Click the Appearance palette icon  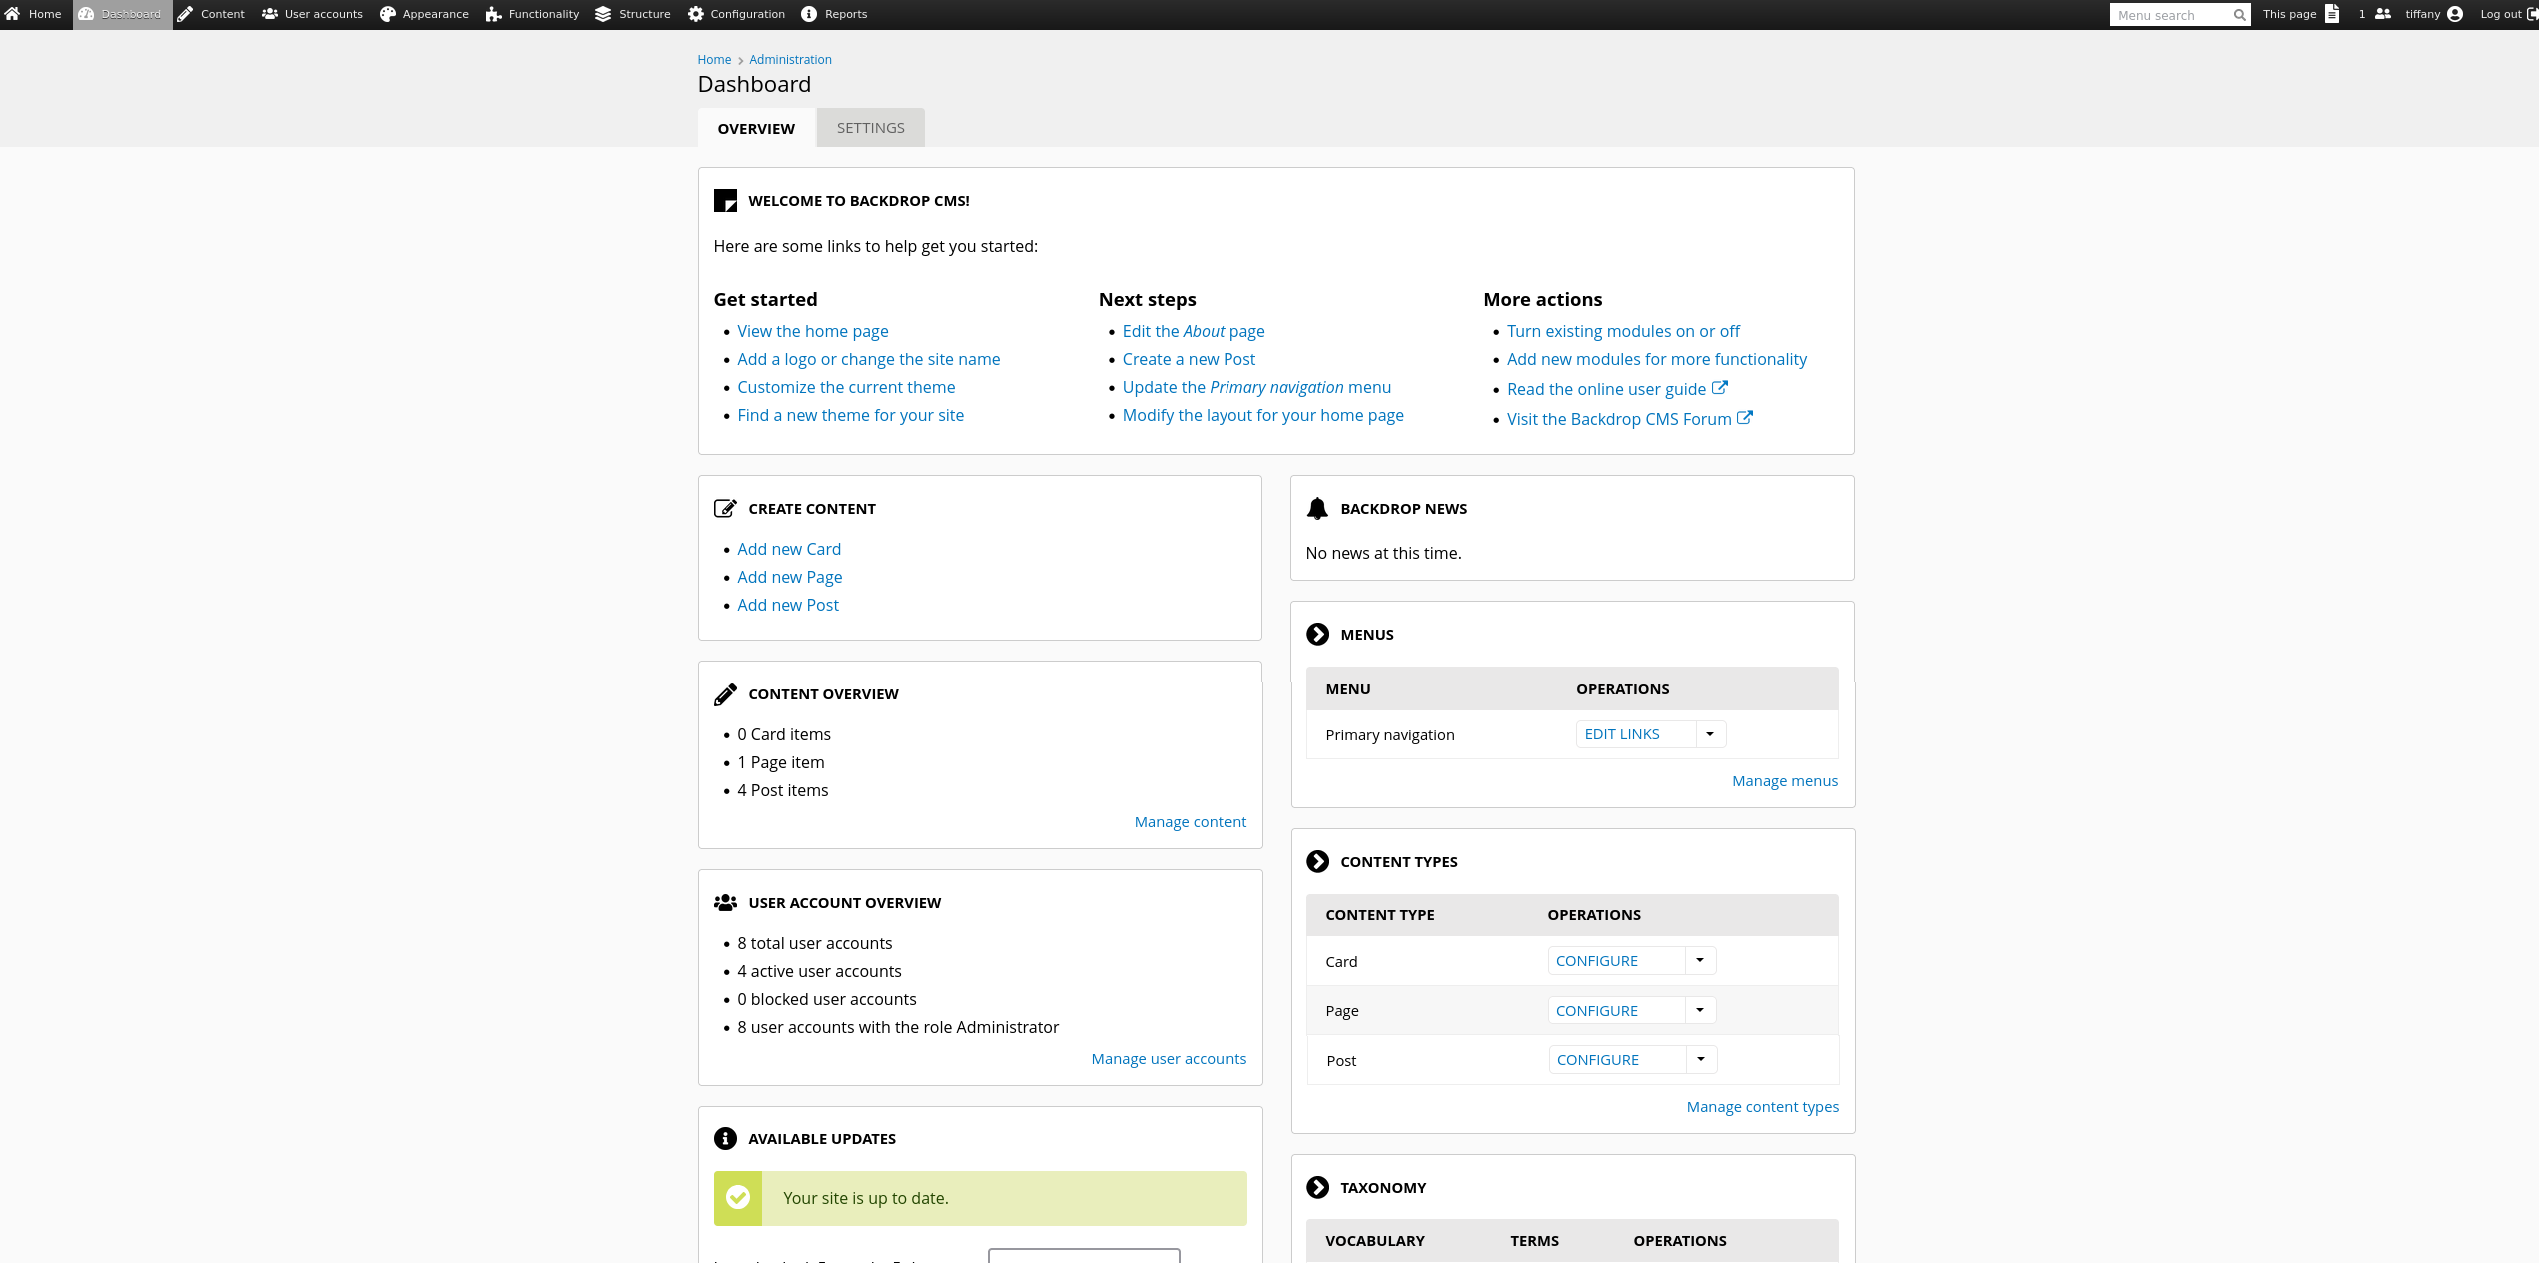coord(388,14)
